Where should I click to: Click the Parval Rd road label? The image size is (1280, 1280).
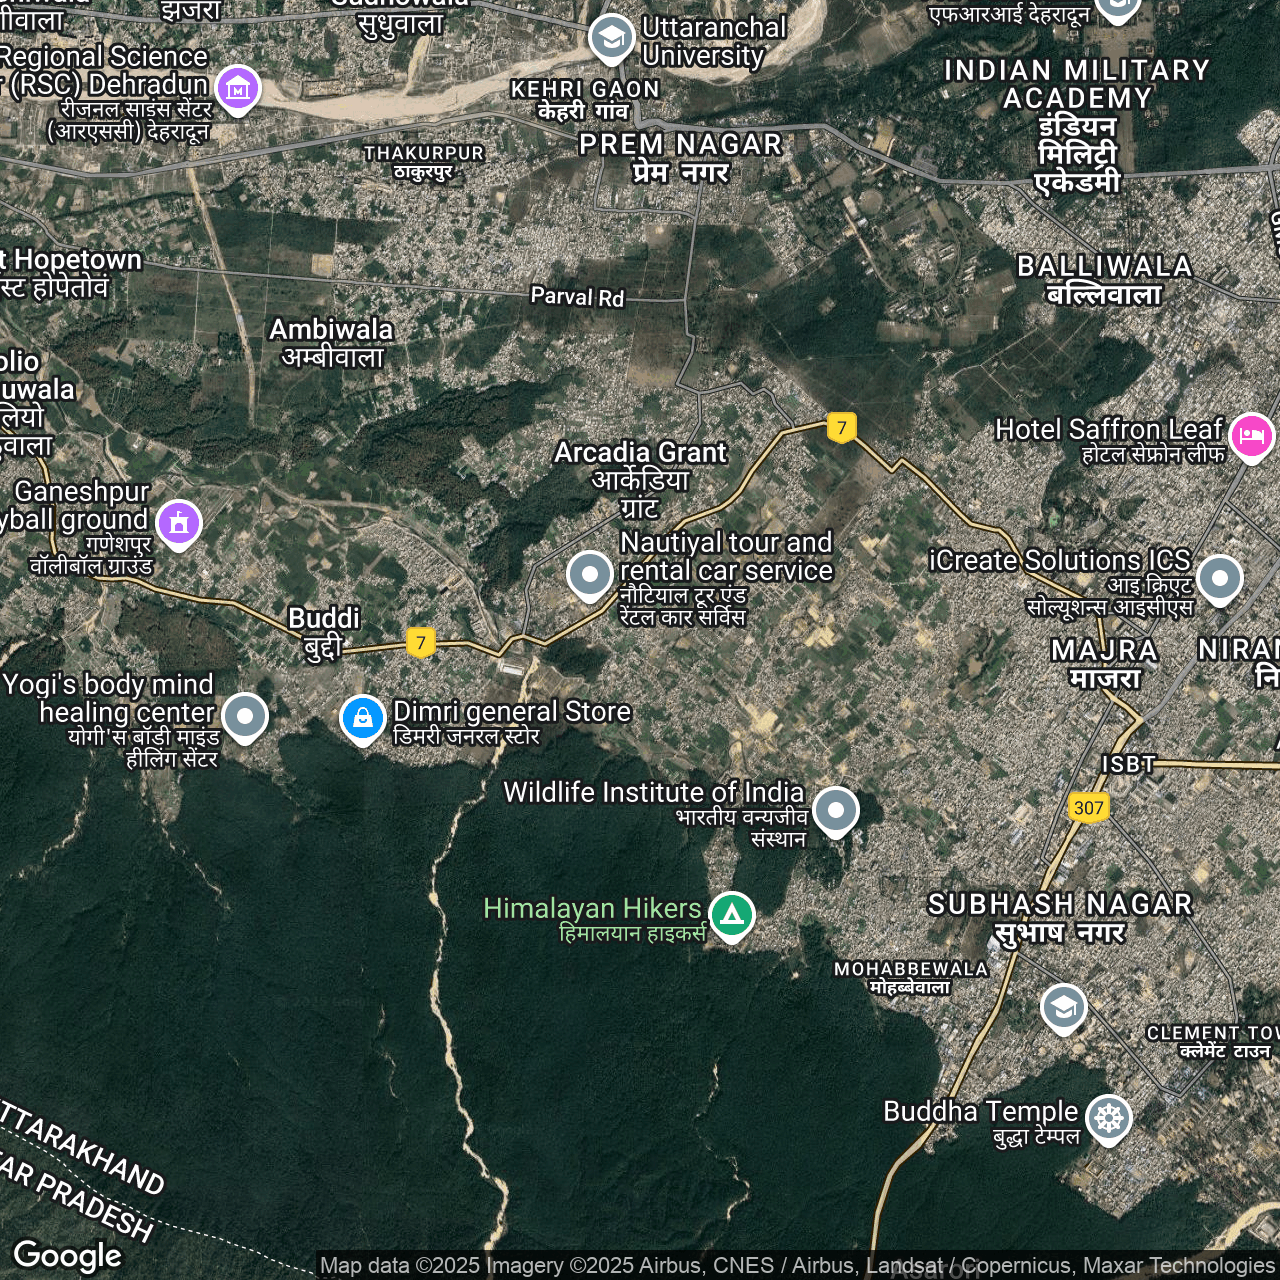[577, 297]
